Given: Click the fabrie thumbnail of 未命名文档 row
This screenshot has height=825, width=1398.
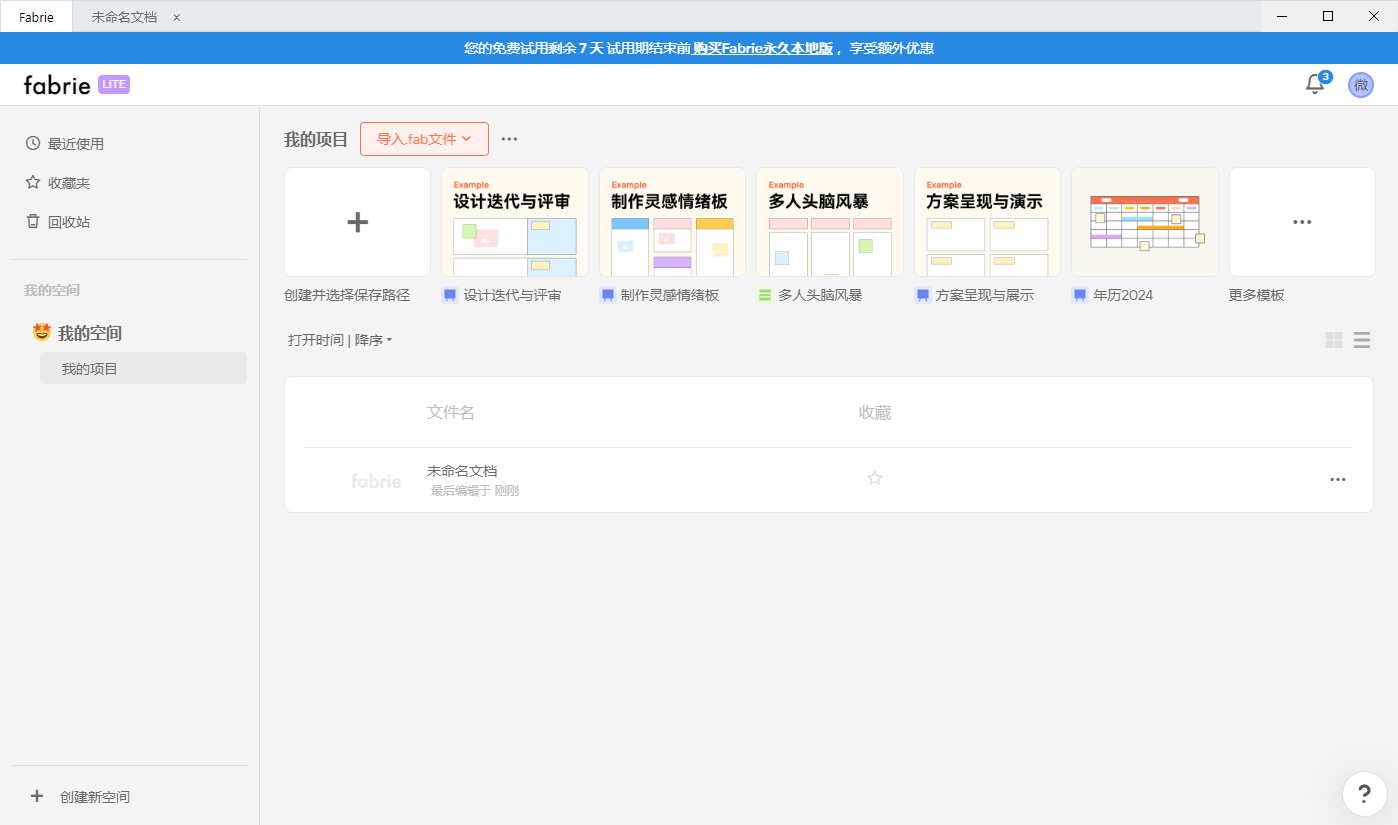Looking at the screenshot, I should 376,481.
